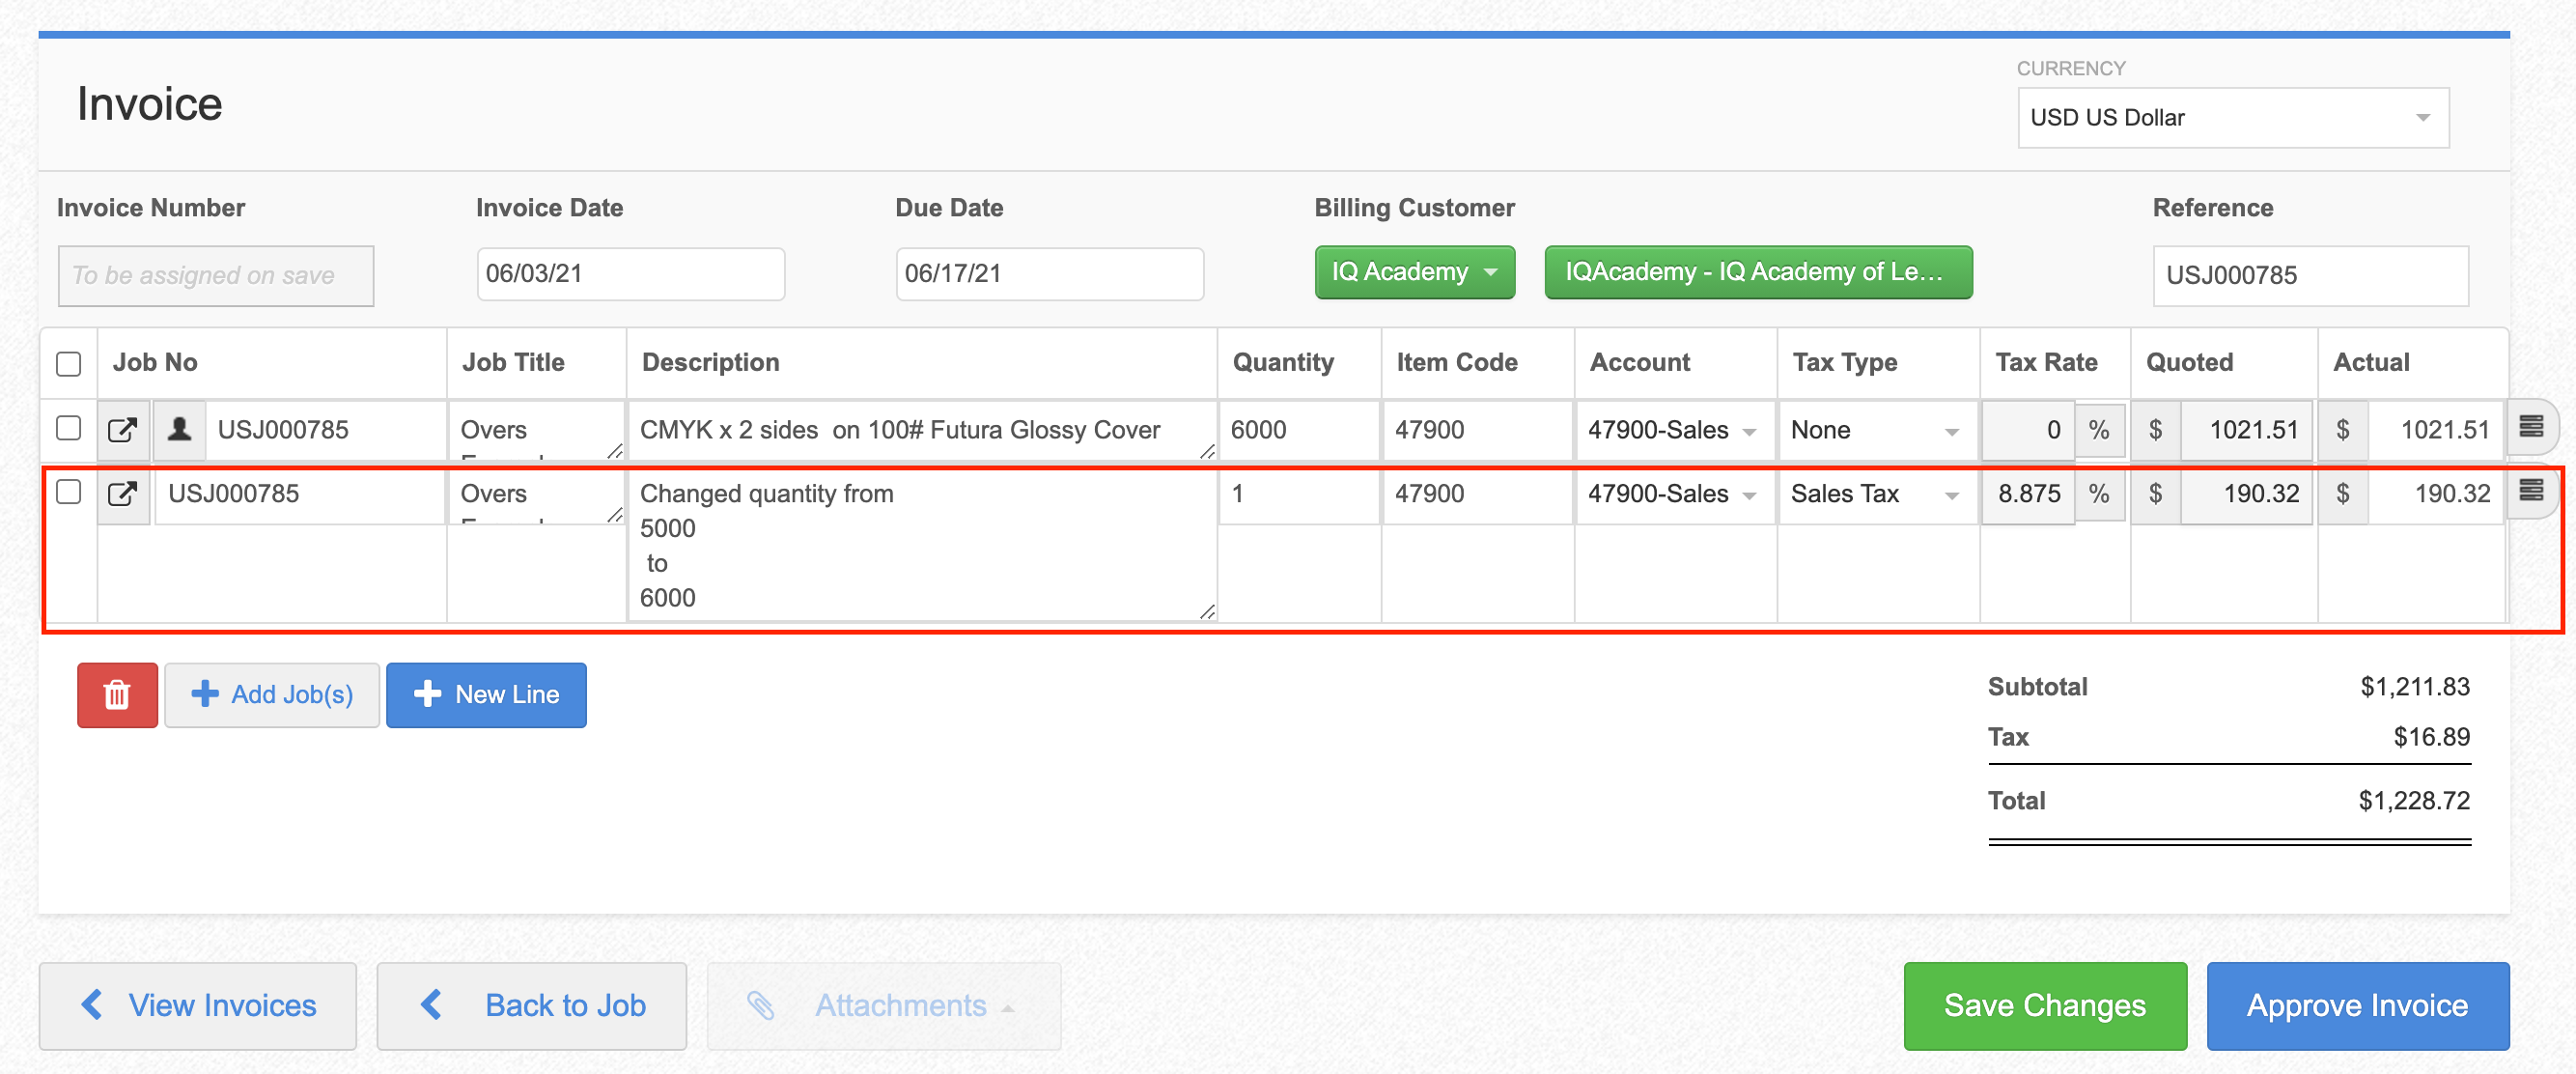Click the red trash delete button
The width and height of the screenshot is (2576, 1074).
[x=117, y=695]
